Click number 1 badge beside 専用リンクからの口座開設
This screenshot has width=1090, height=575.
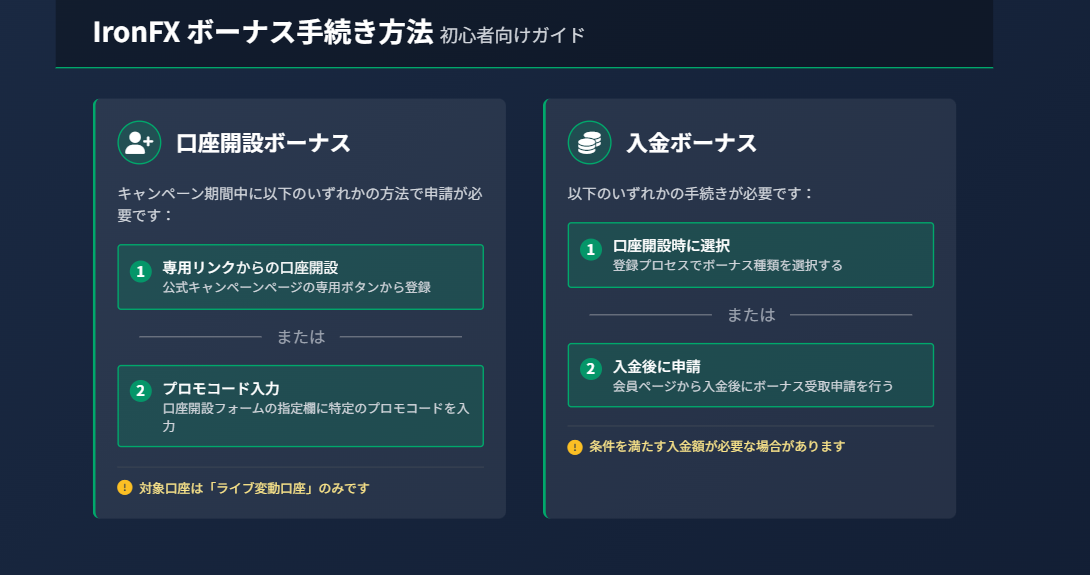point(140,271)
